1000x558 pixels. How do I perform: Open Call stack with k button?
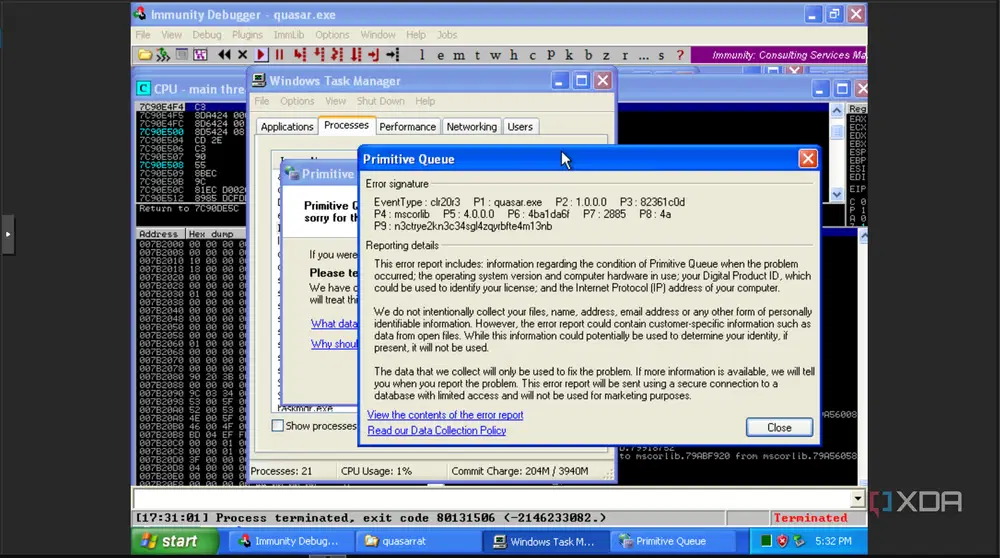(569, 55)
